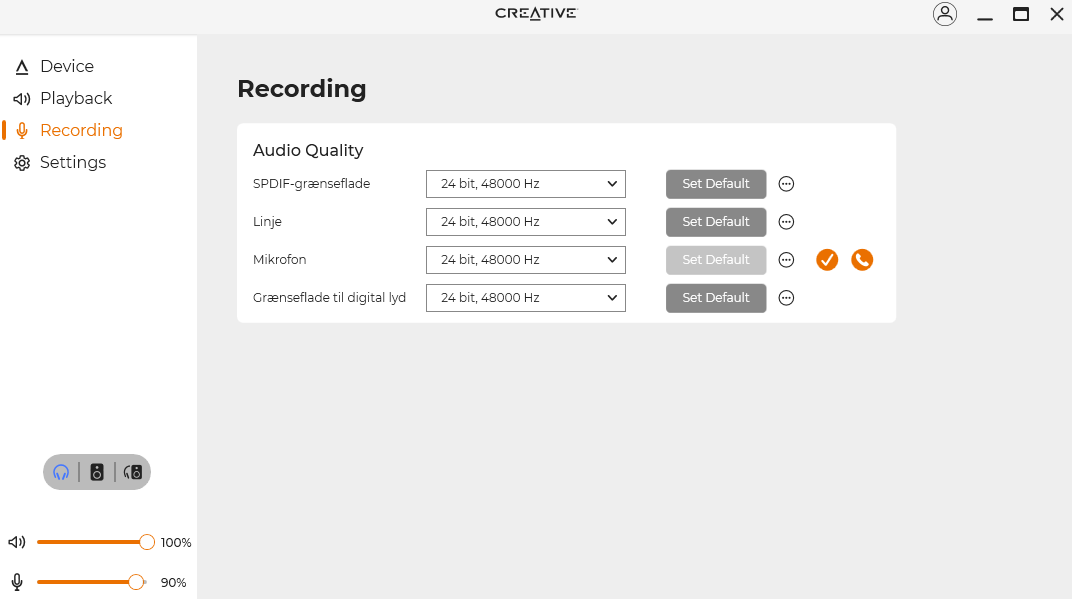Viewport: 1072px width, 599px height.
Task: Open more options for Linje
Action: click(786, 222)
